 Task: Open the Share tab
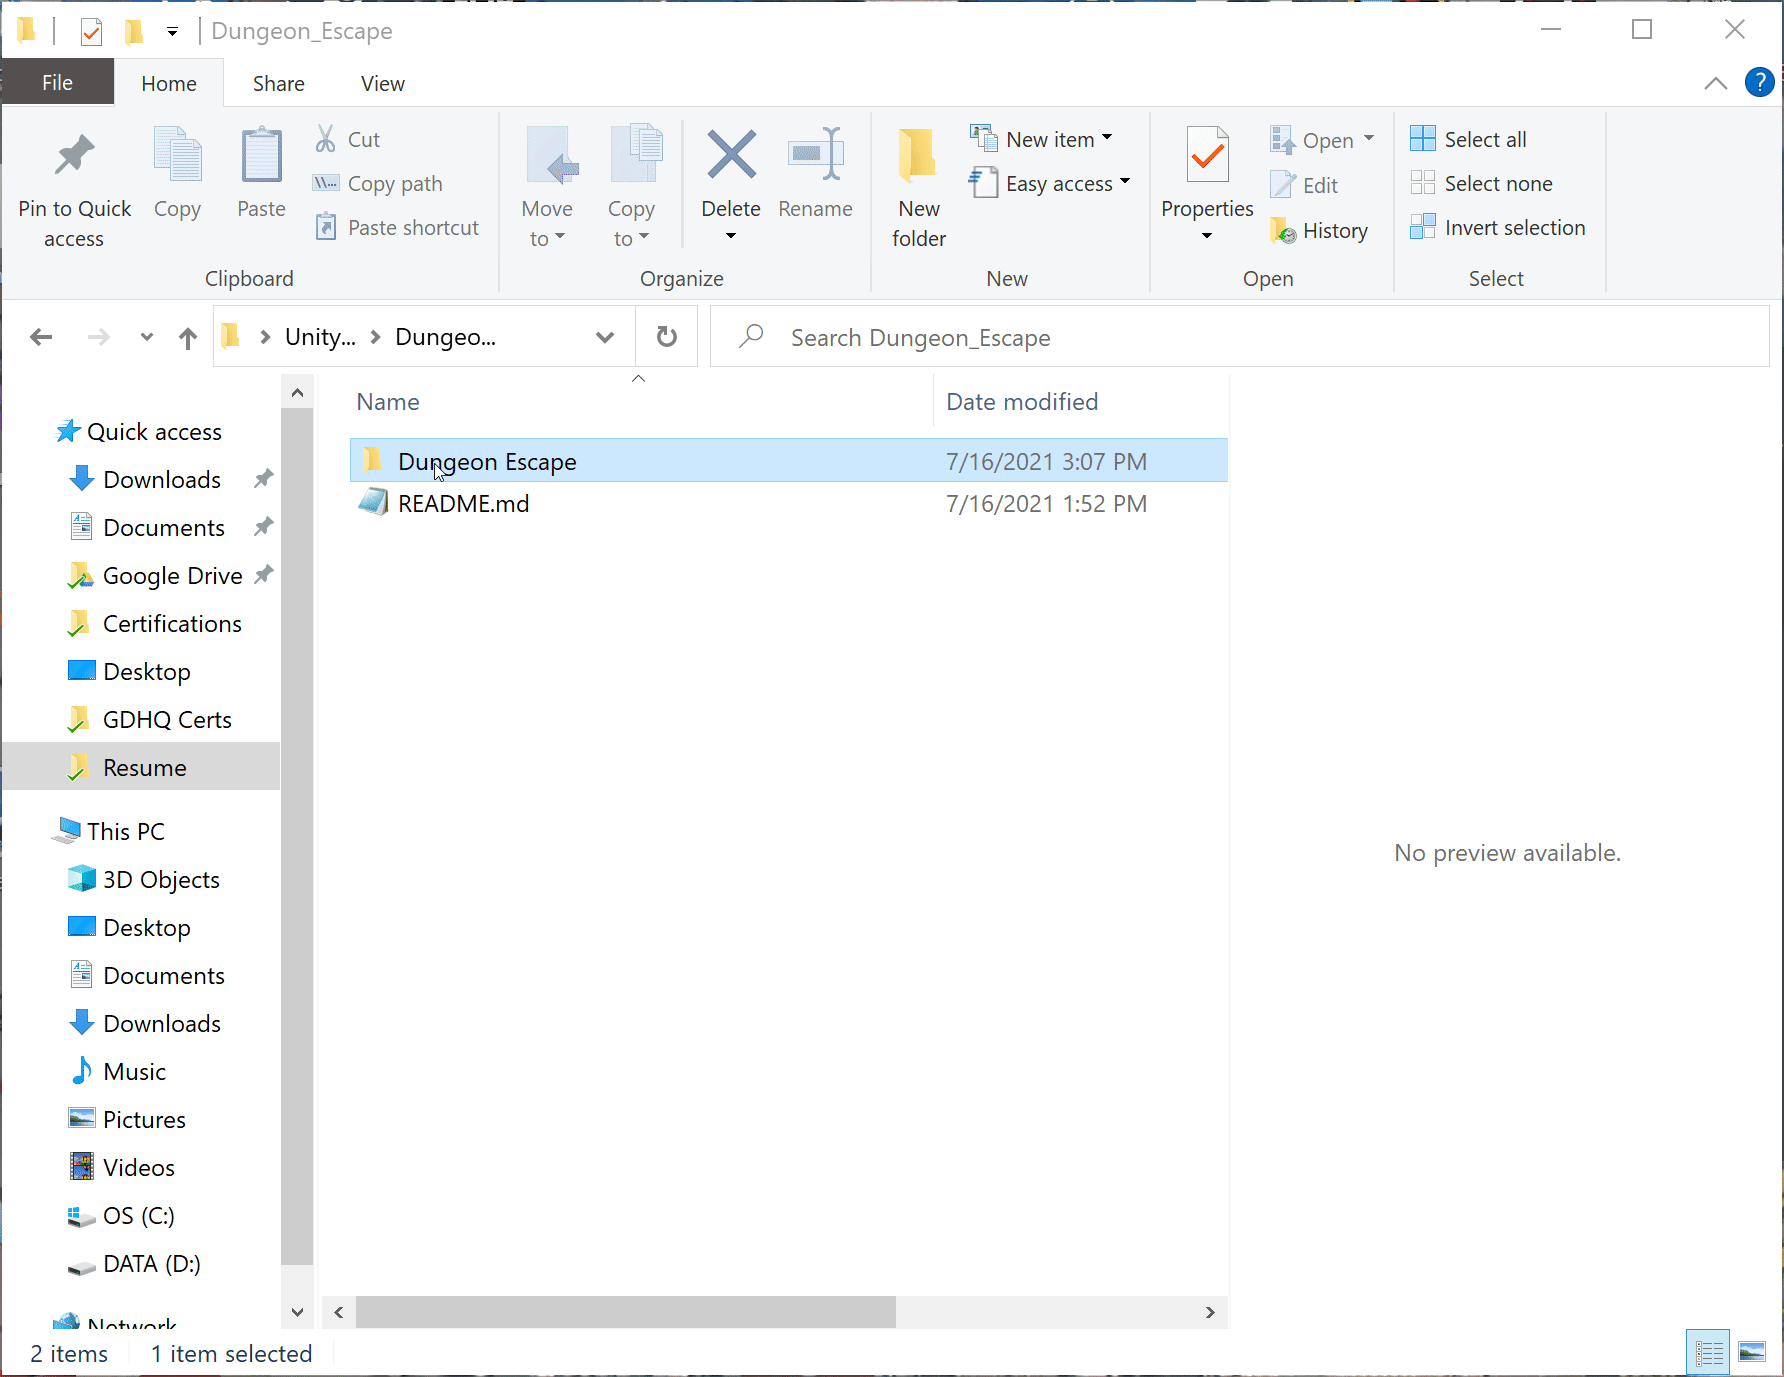(x=277, y=83)
